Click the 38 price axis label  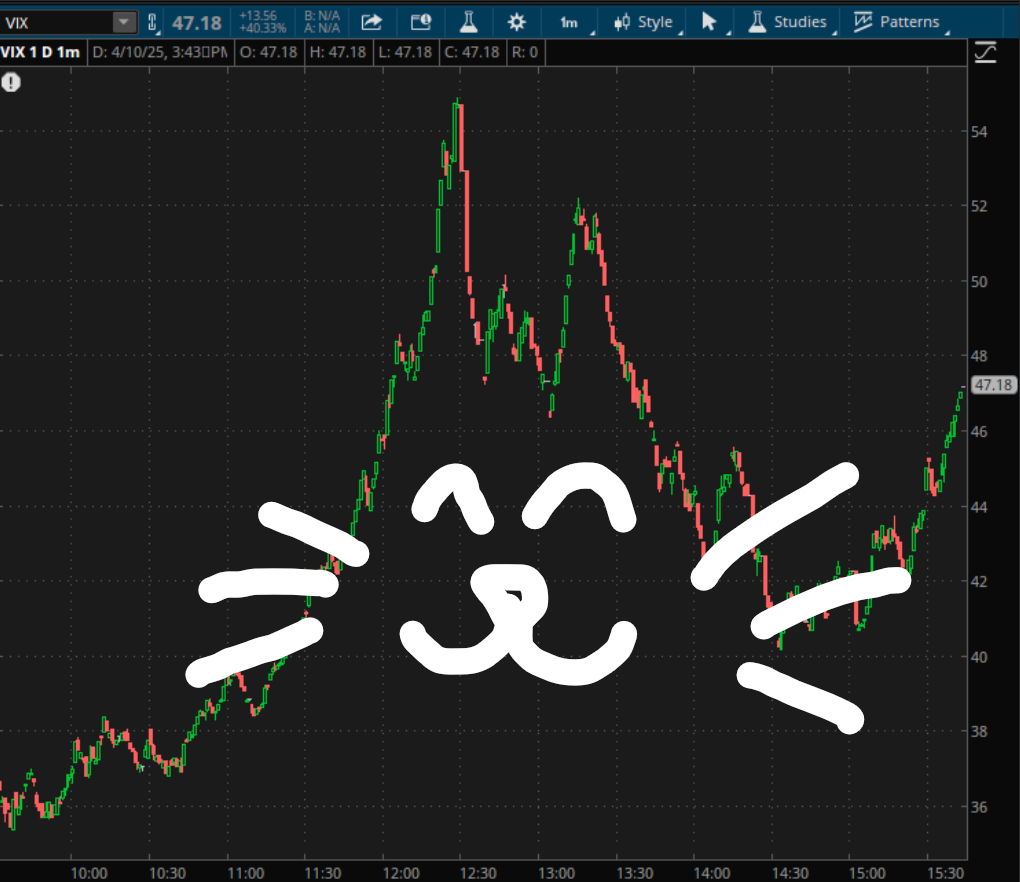[x=978, y=732]
